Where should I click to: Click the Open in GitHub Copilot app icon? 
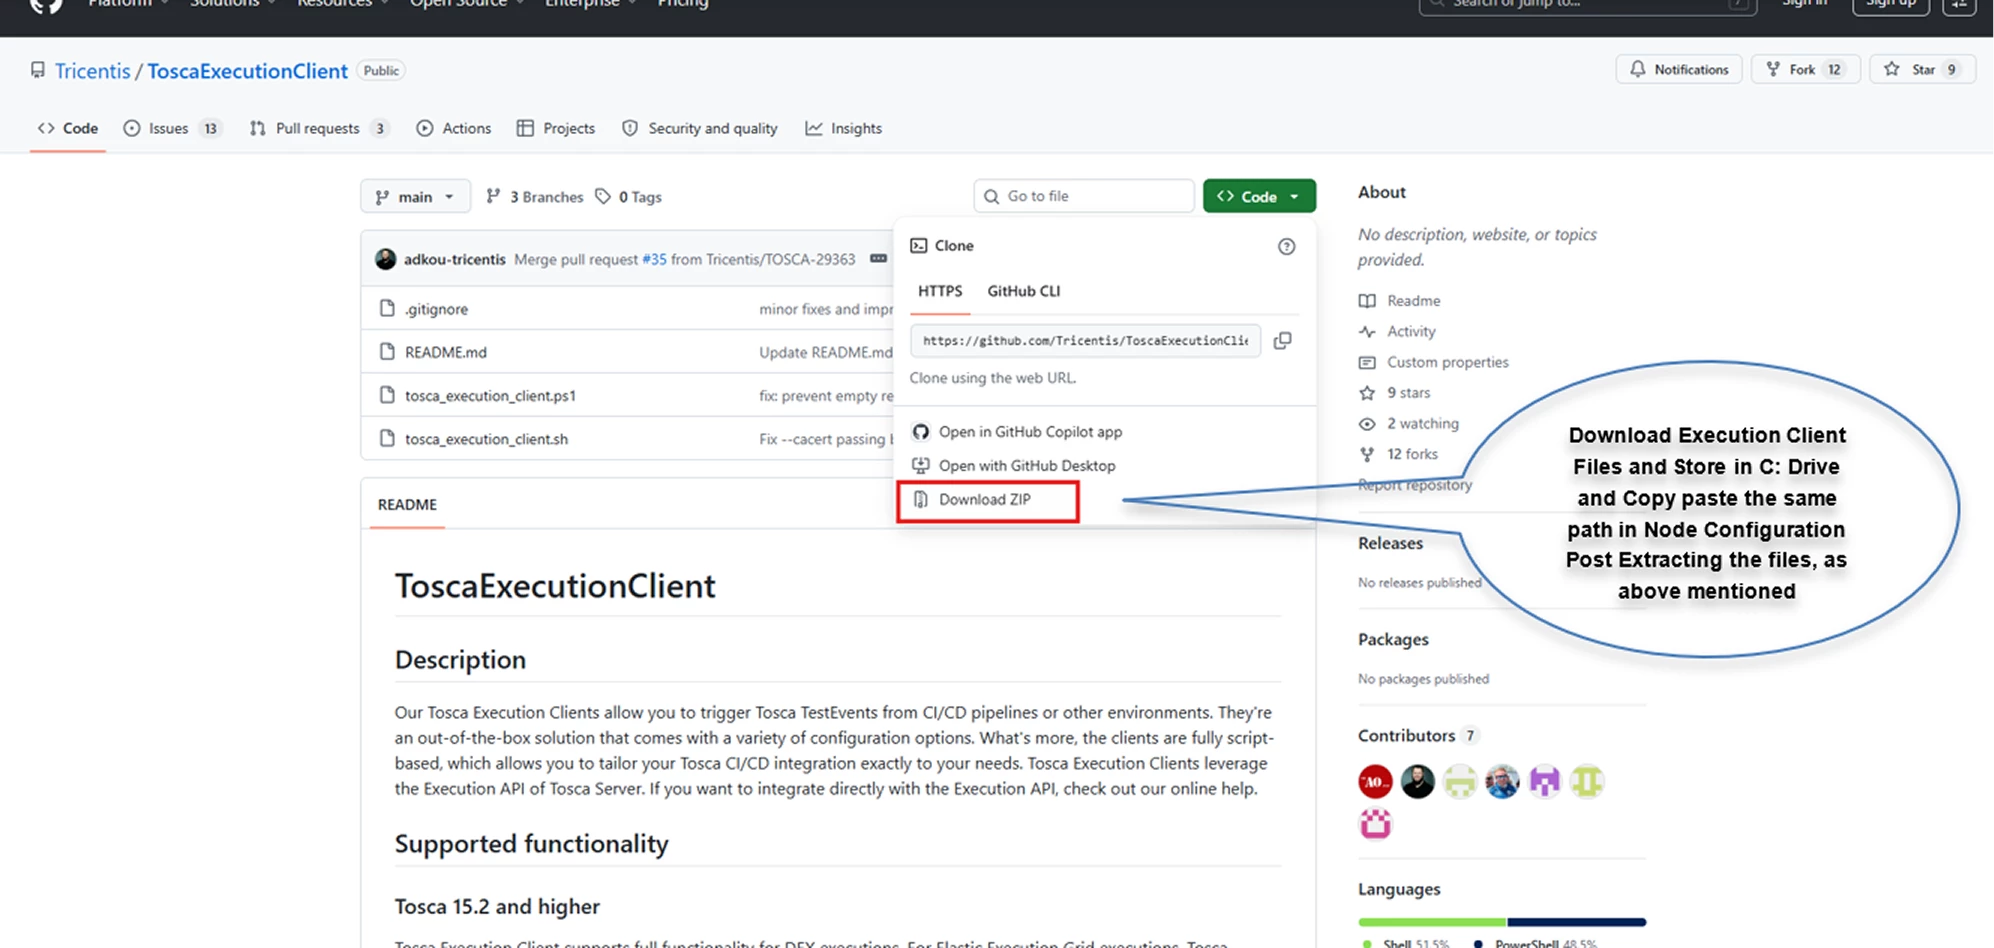pos(921,432)
